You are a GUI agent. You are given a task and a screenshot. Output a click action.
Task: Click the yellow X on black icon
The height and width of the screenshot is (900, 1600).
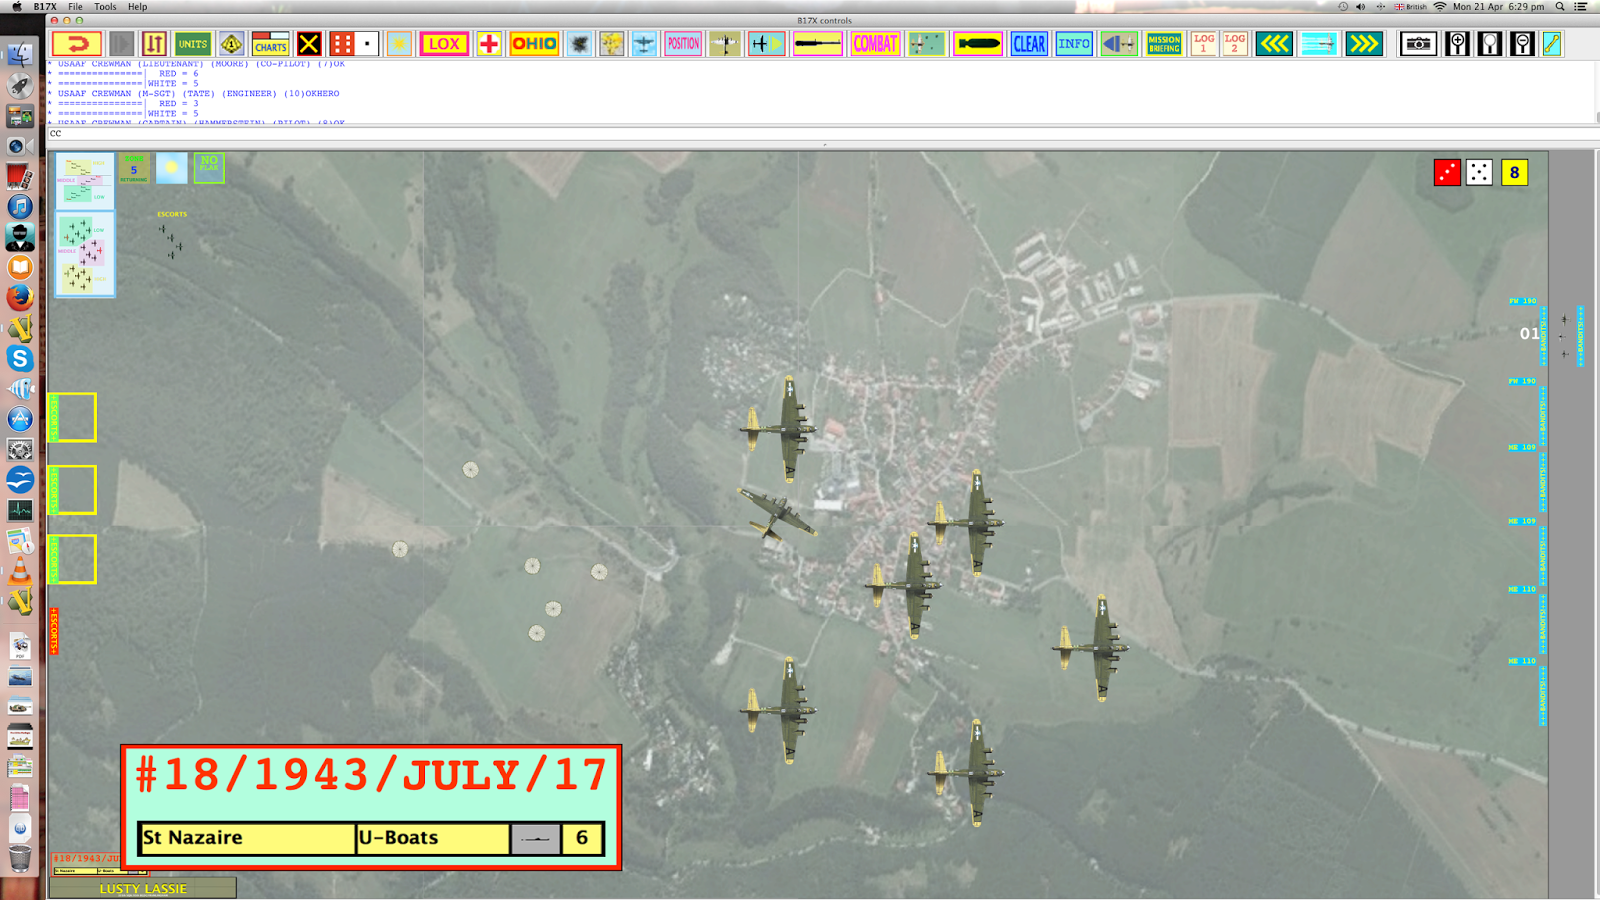[x=309, y=44]
